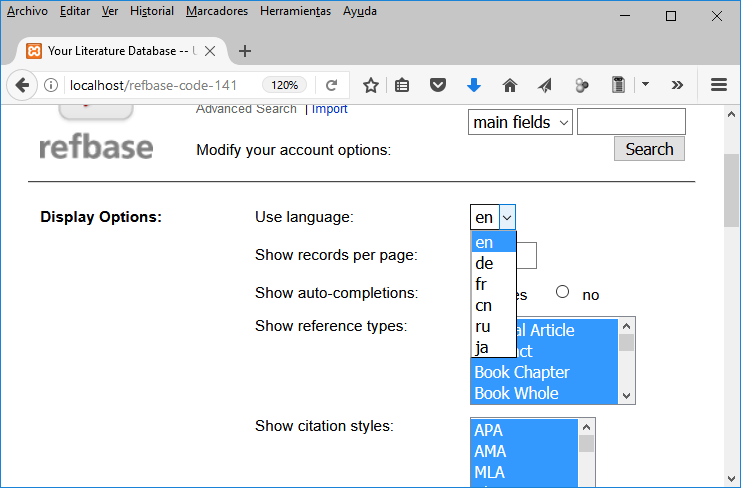Choose 'de' from the language list

(485, 263)
